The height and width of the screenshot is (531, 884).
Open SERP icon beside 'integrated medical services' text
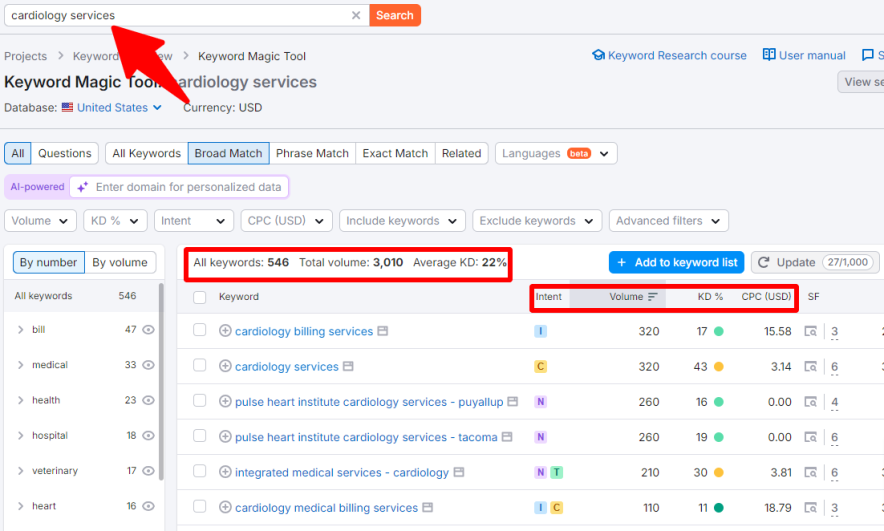point(459,472)
